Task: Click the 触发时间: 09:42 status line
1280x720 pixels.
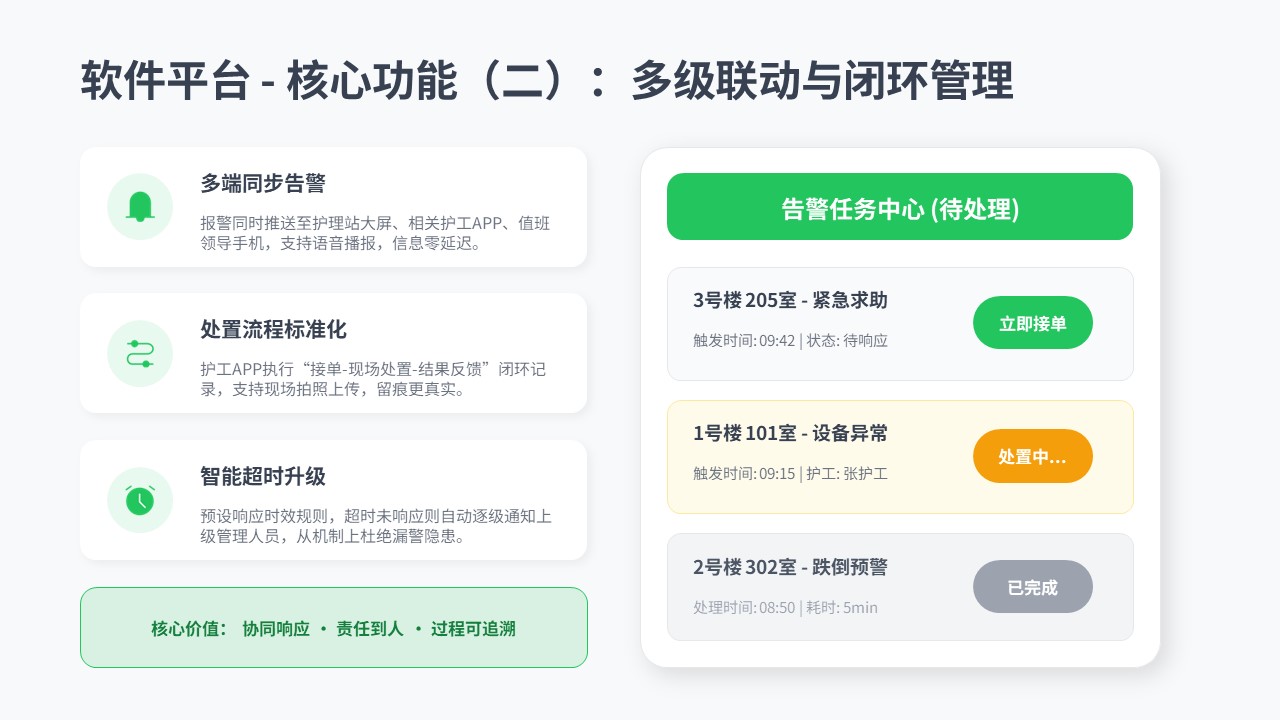Action: tap(790, 340)
